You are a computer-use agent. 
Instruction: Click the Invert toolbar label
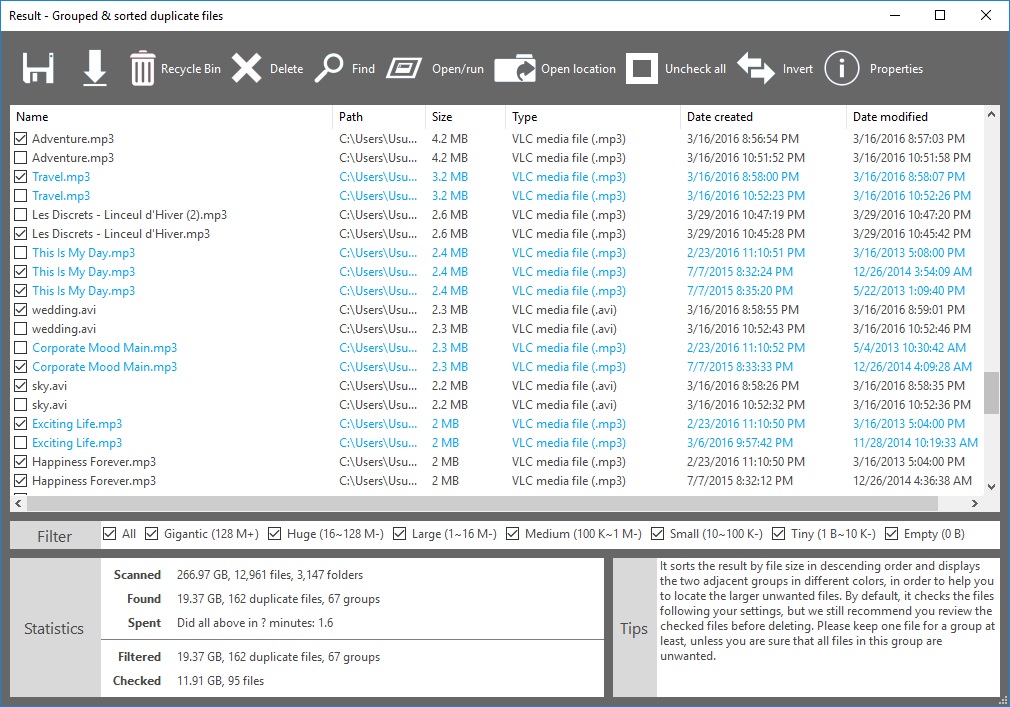(798, 69)
